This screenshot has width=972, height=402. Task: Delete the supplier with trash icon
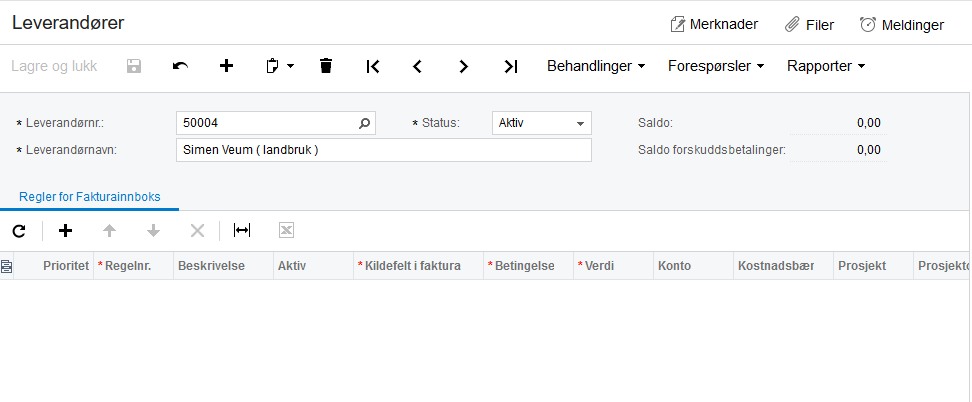[x=326, y=66]
